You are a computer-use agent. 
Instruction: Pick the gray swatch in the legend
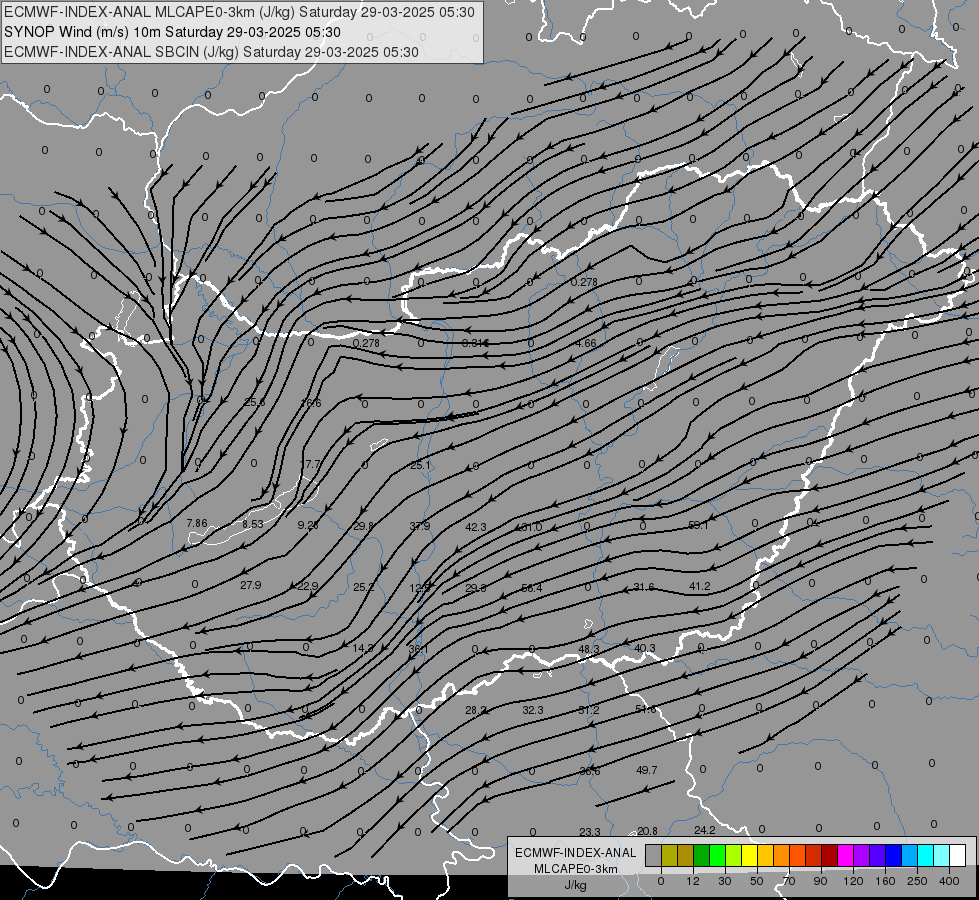[653, 855]
